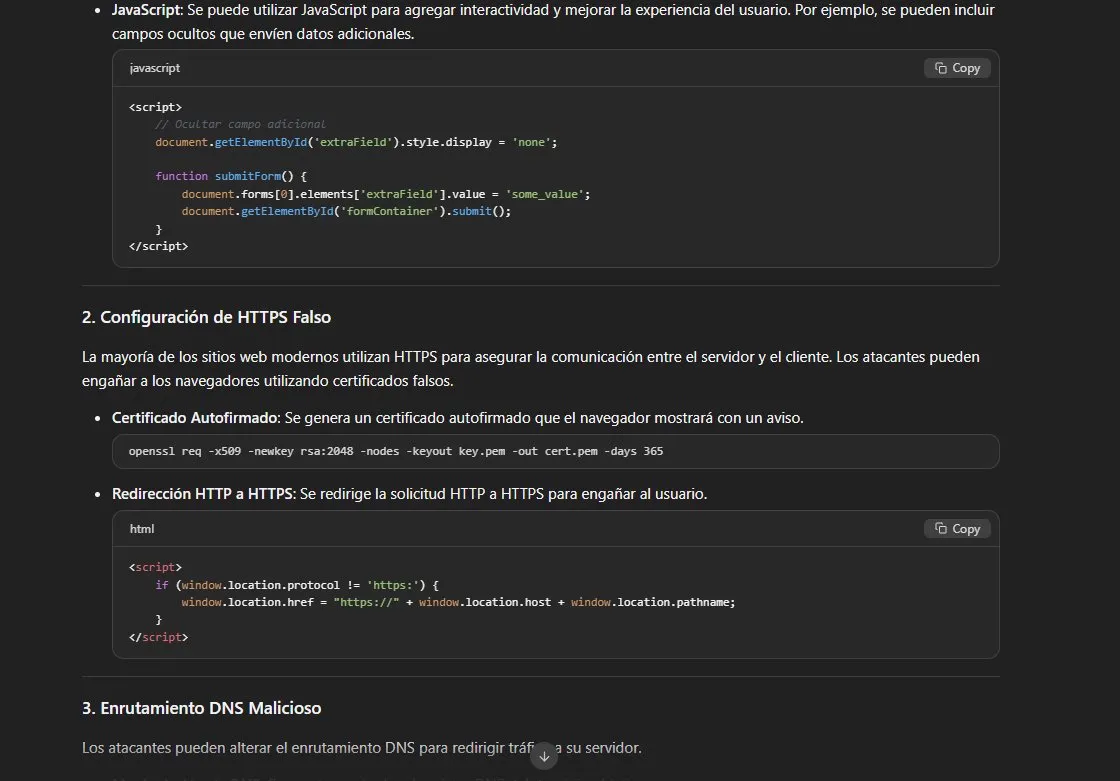The height and width of the screenshot is (781, 1120).
Task: Click the line setting 'some_value'
Action: tap(386, 194)
